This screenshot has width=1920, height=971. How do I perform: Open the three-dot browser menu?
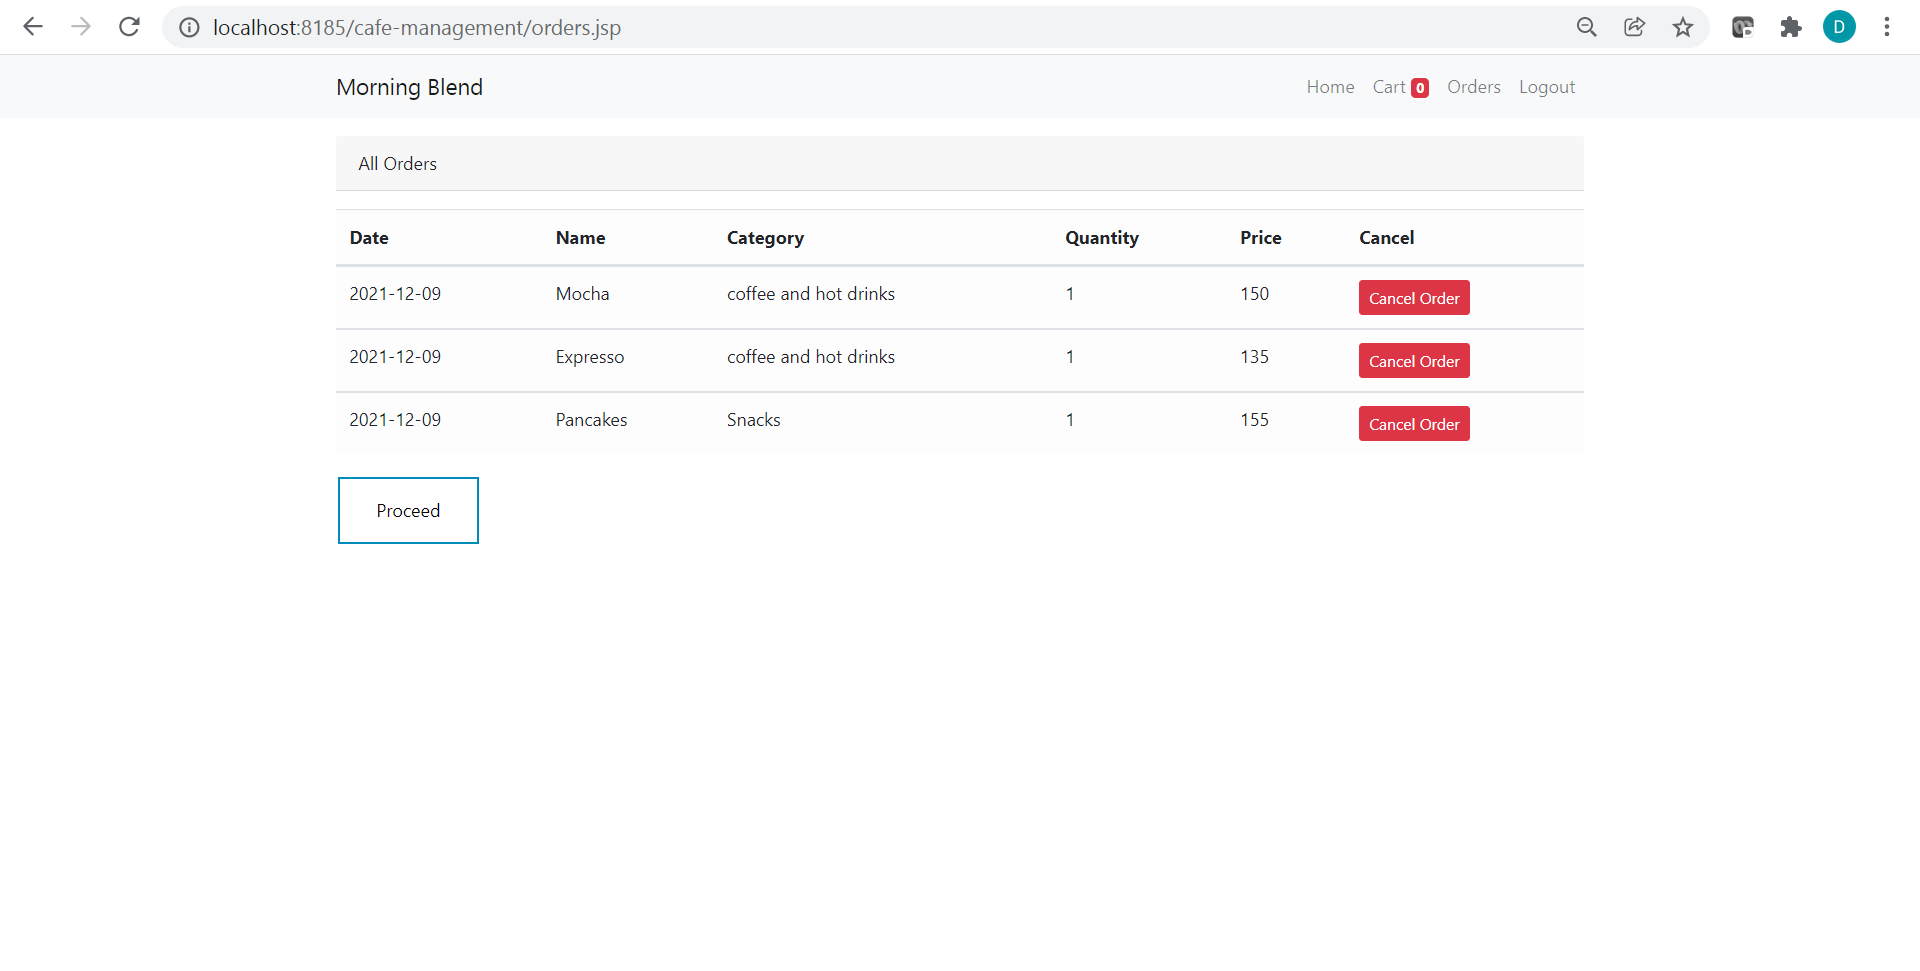[x=1888, y=27]
